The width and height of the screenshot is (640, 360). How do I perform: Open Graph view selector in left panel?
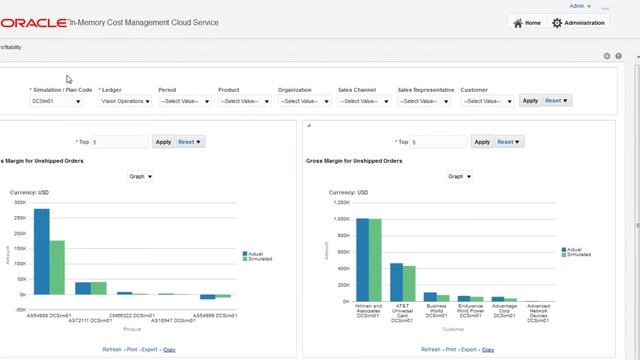pos(140,176)
